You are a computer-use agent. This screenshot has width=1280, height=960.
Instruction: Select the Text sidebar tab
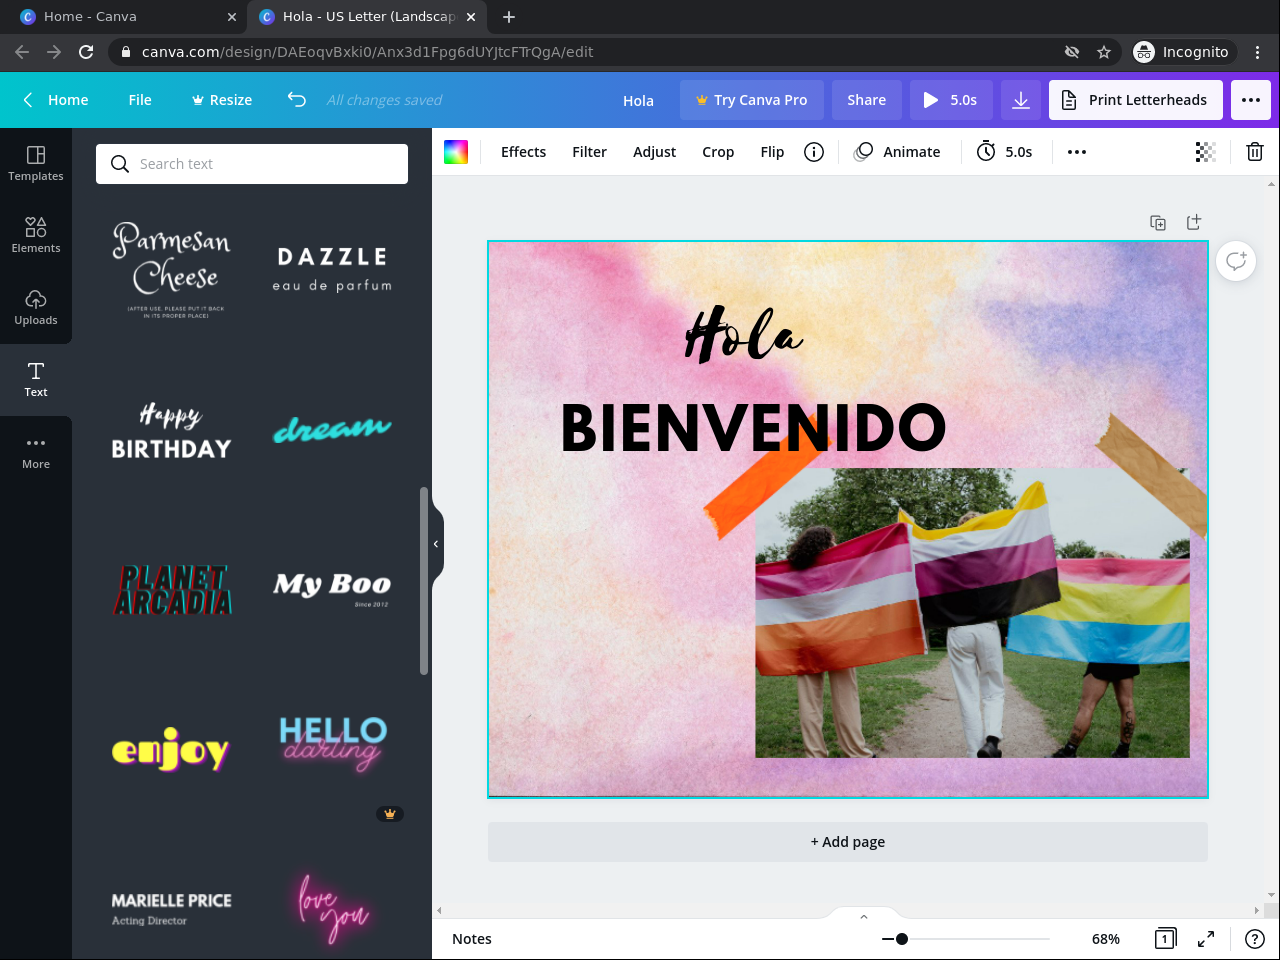coord(36,380)
